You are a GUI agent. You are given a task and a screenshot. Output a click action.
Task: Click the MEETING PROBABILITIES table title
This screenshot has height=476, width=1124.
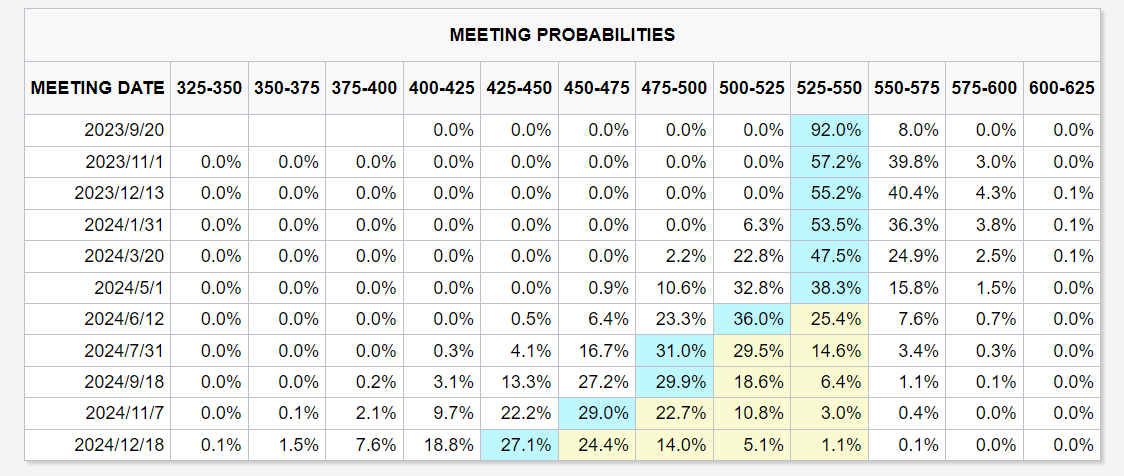pos(562,35)
